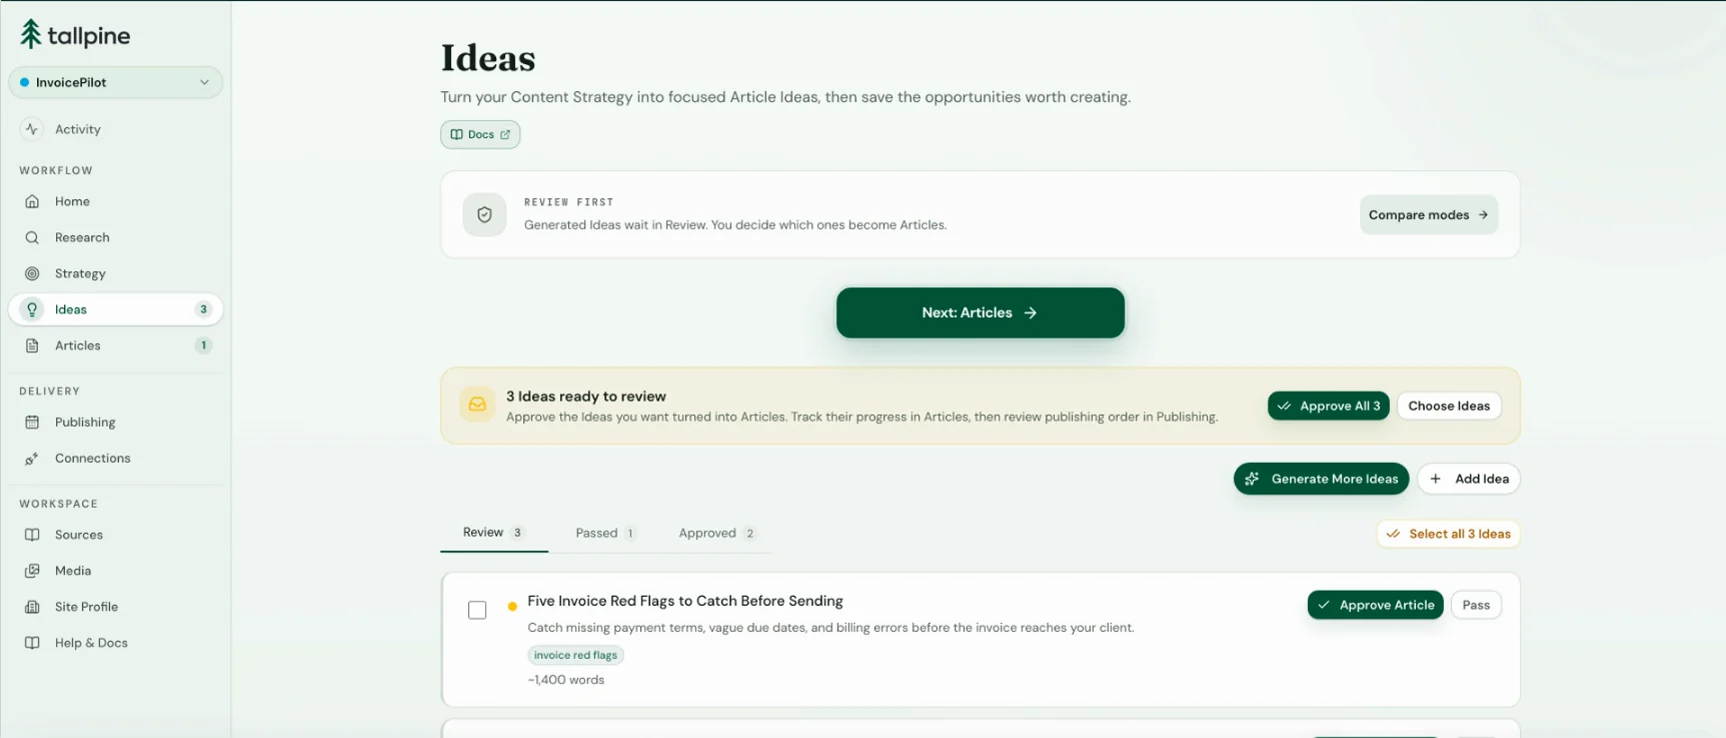This screenshot has height=738, width=1726.
Task: Open Connections in the sidebar
Action: (x=115, y=458)
